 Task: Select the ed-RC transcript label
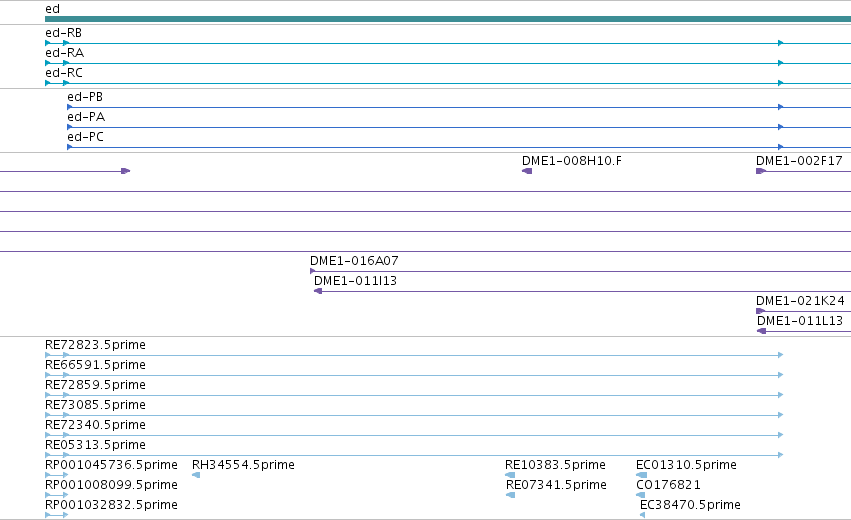(64, 73)
